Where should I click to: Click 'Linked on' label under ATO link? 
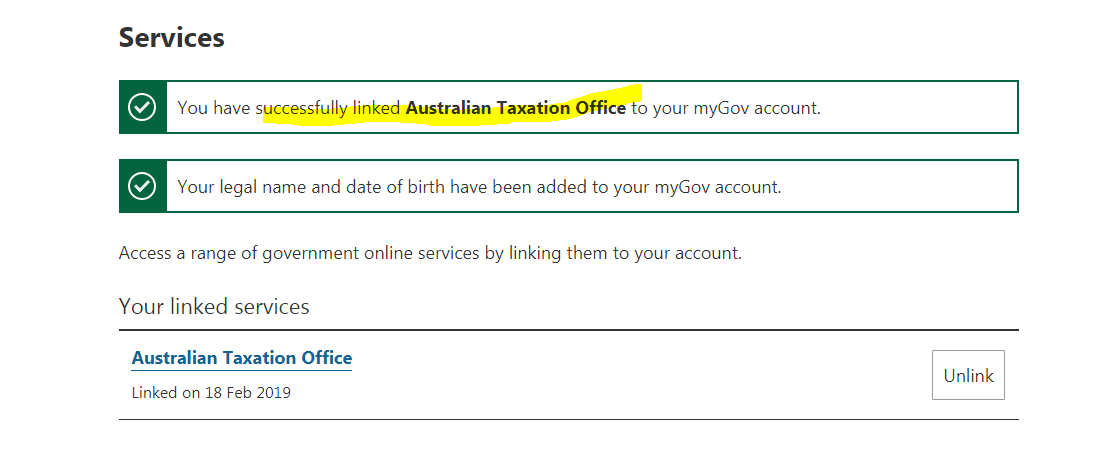tap(166, 392)
